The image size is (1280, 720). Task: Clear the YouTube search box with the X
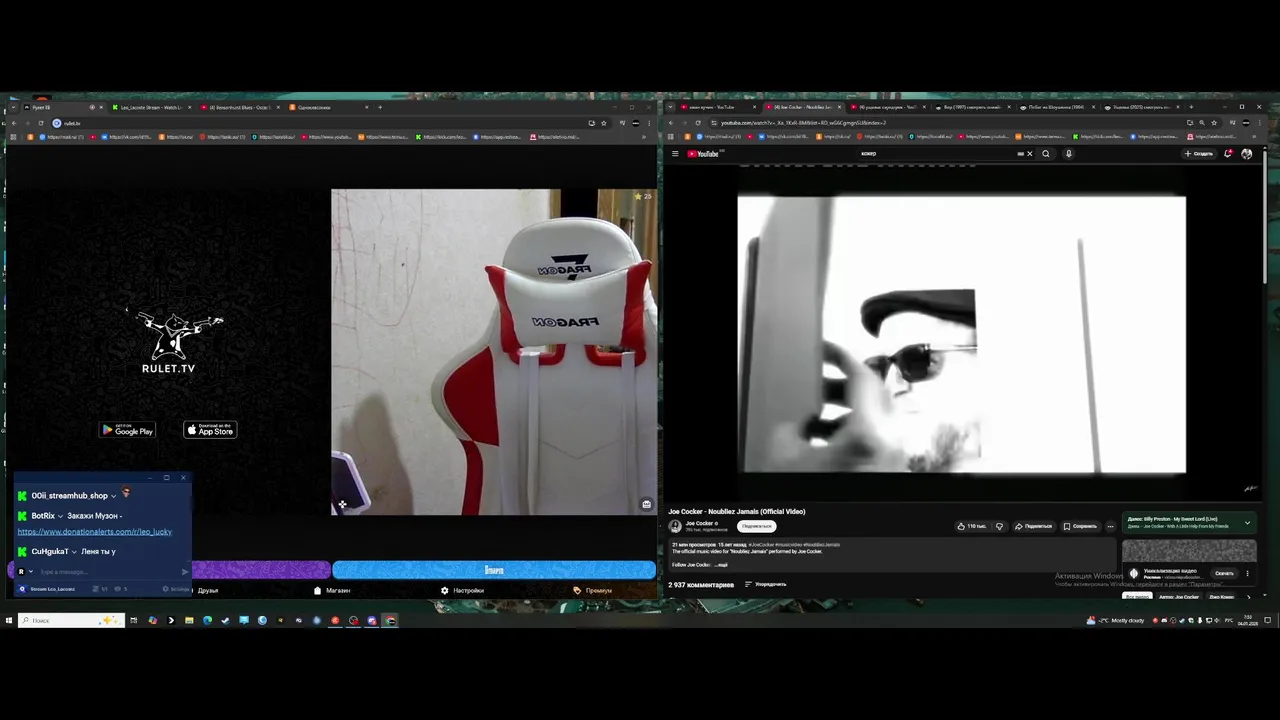point(1029,154)
